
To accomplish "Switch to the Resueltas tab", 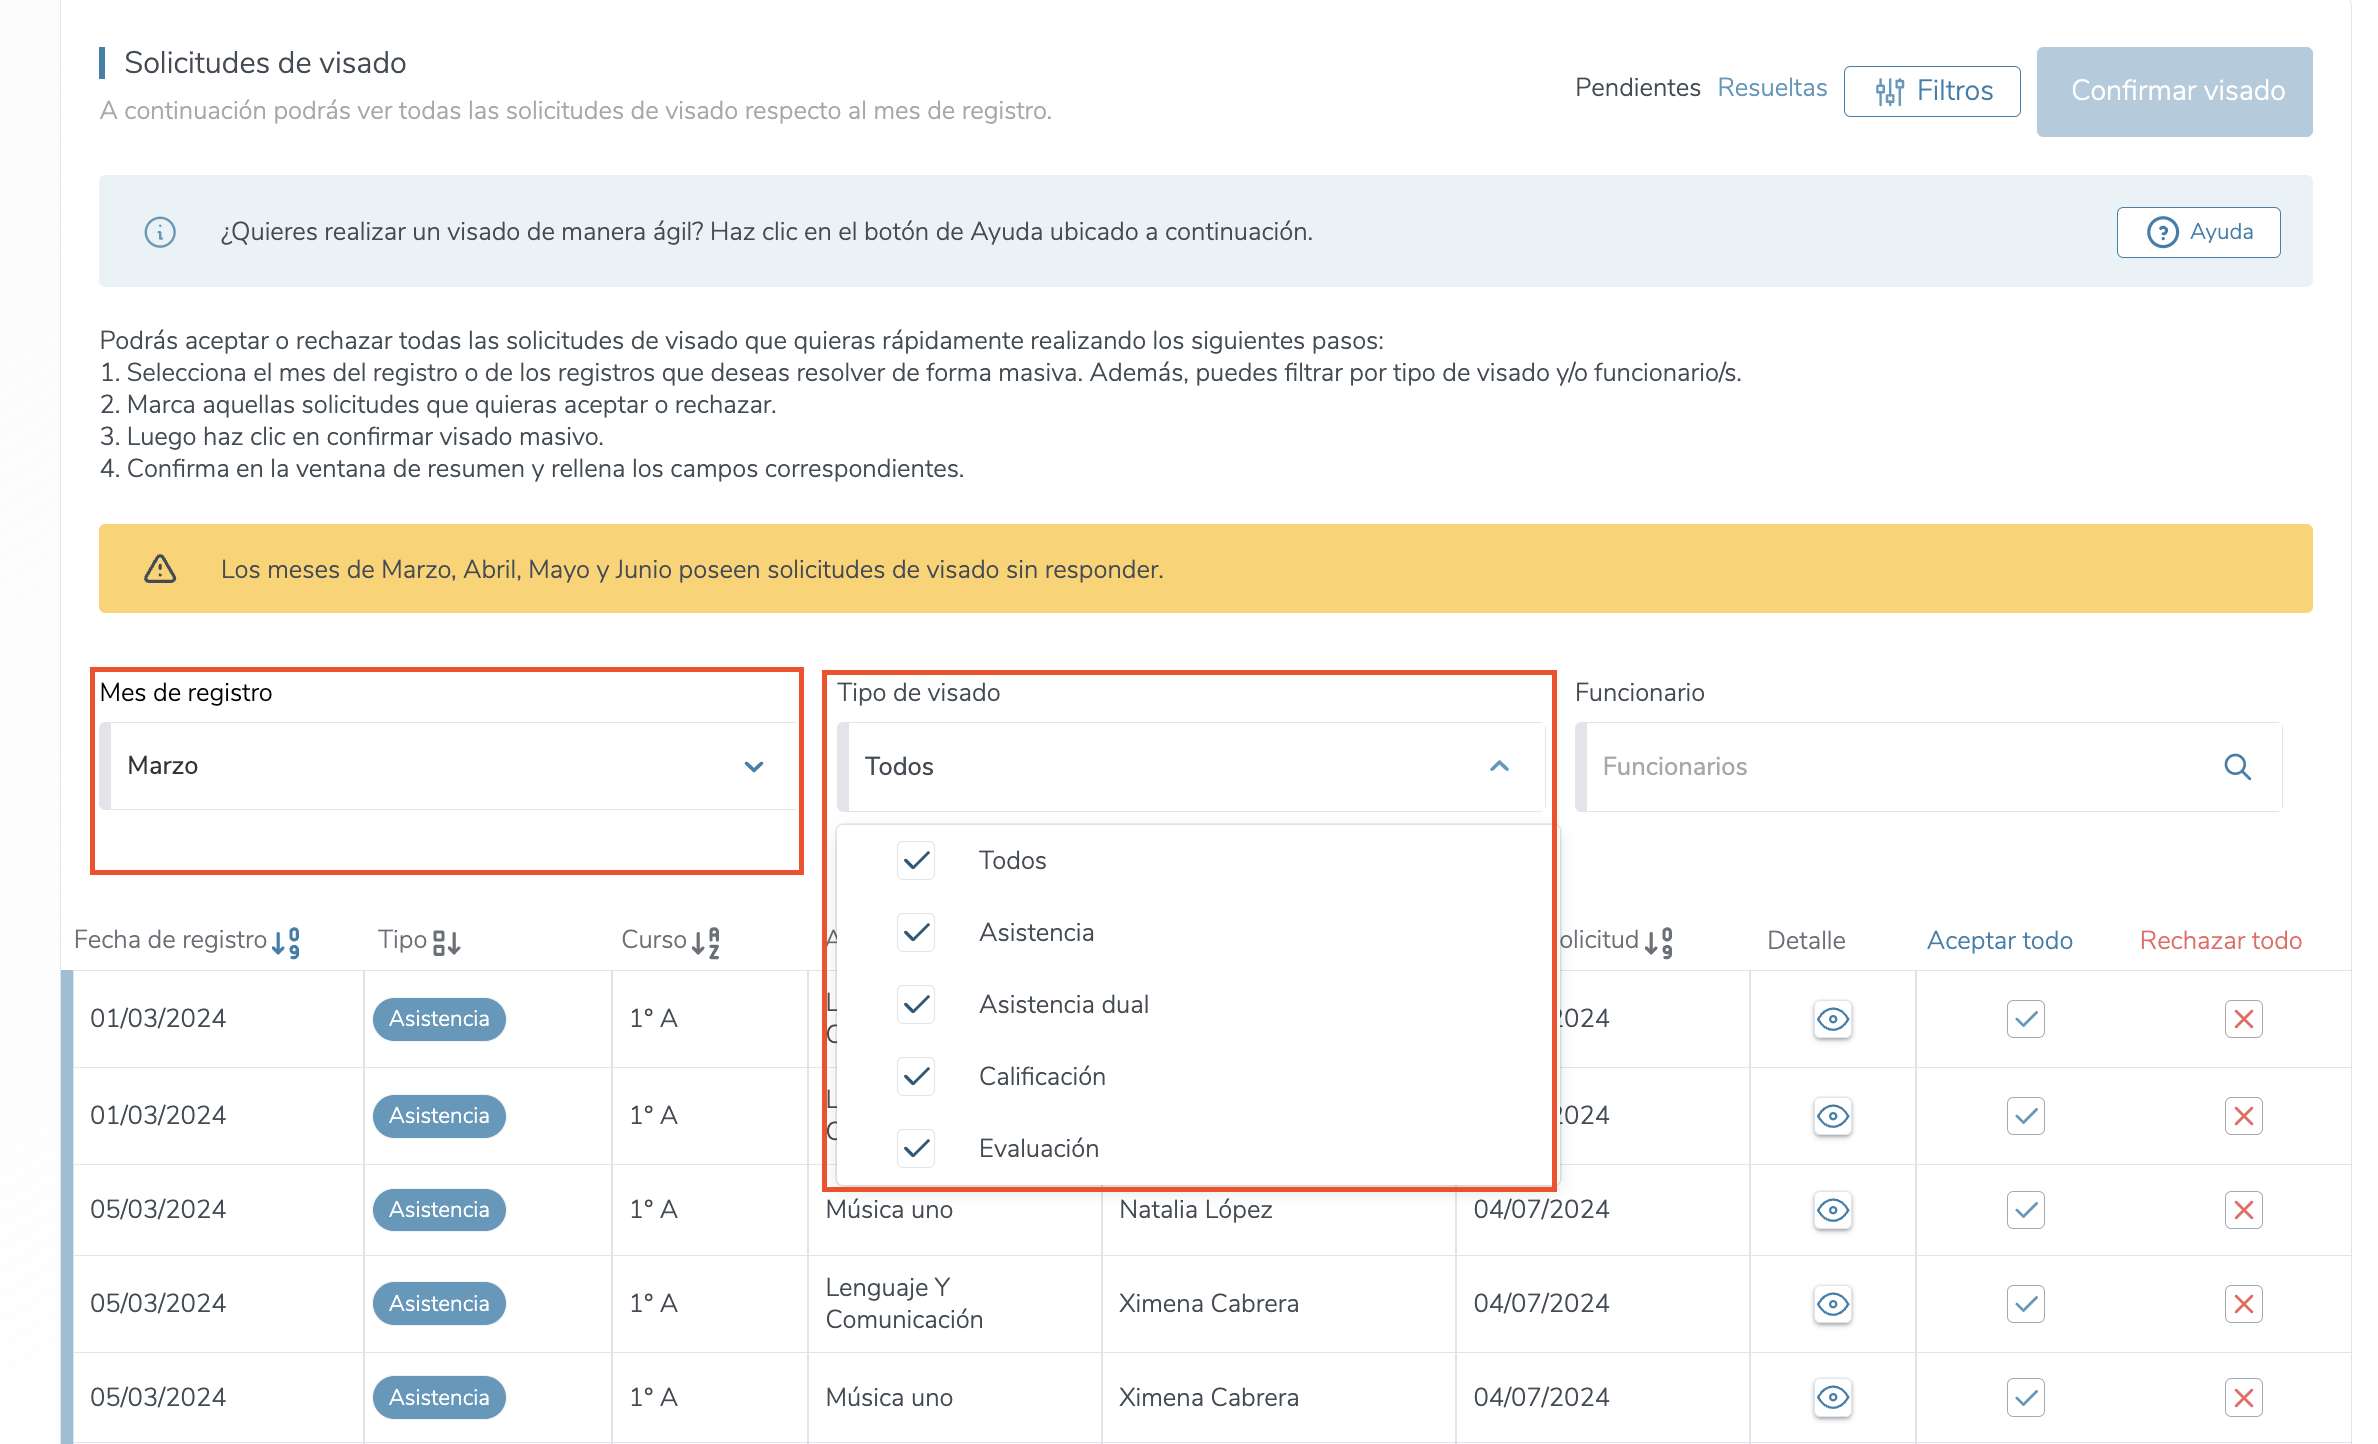I will [1771, 88].
